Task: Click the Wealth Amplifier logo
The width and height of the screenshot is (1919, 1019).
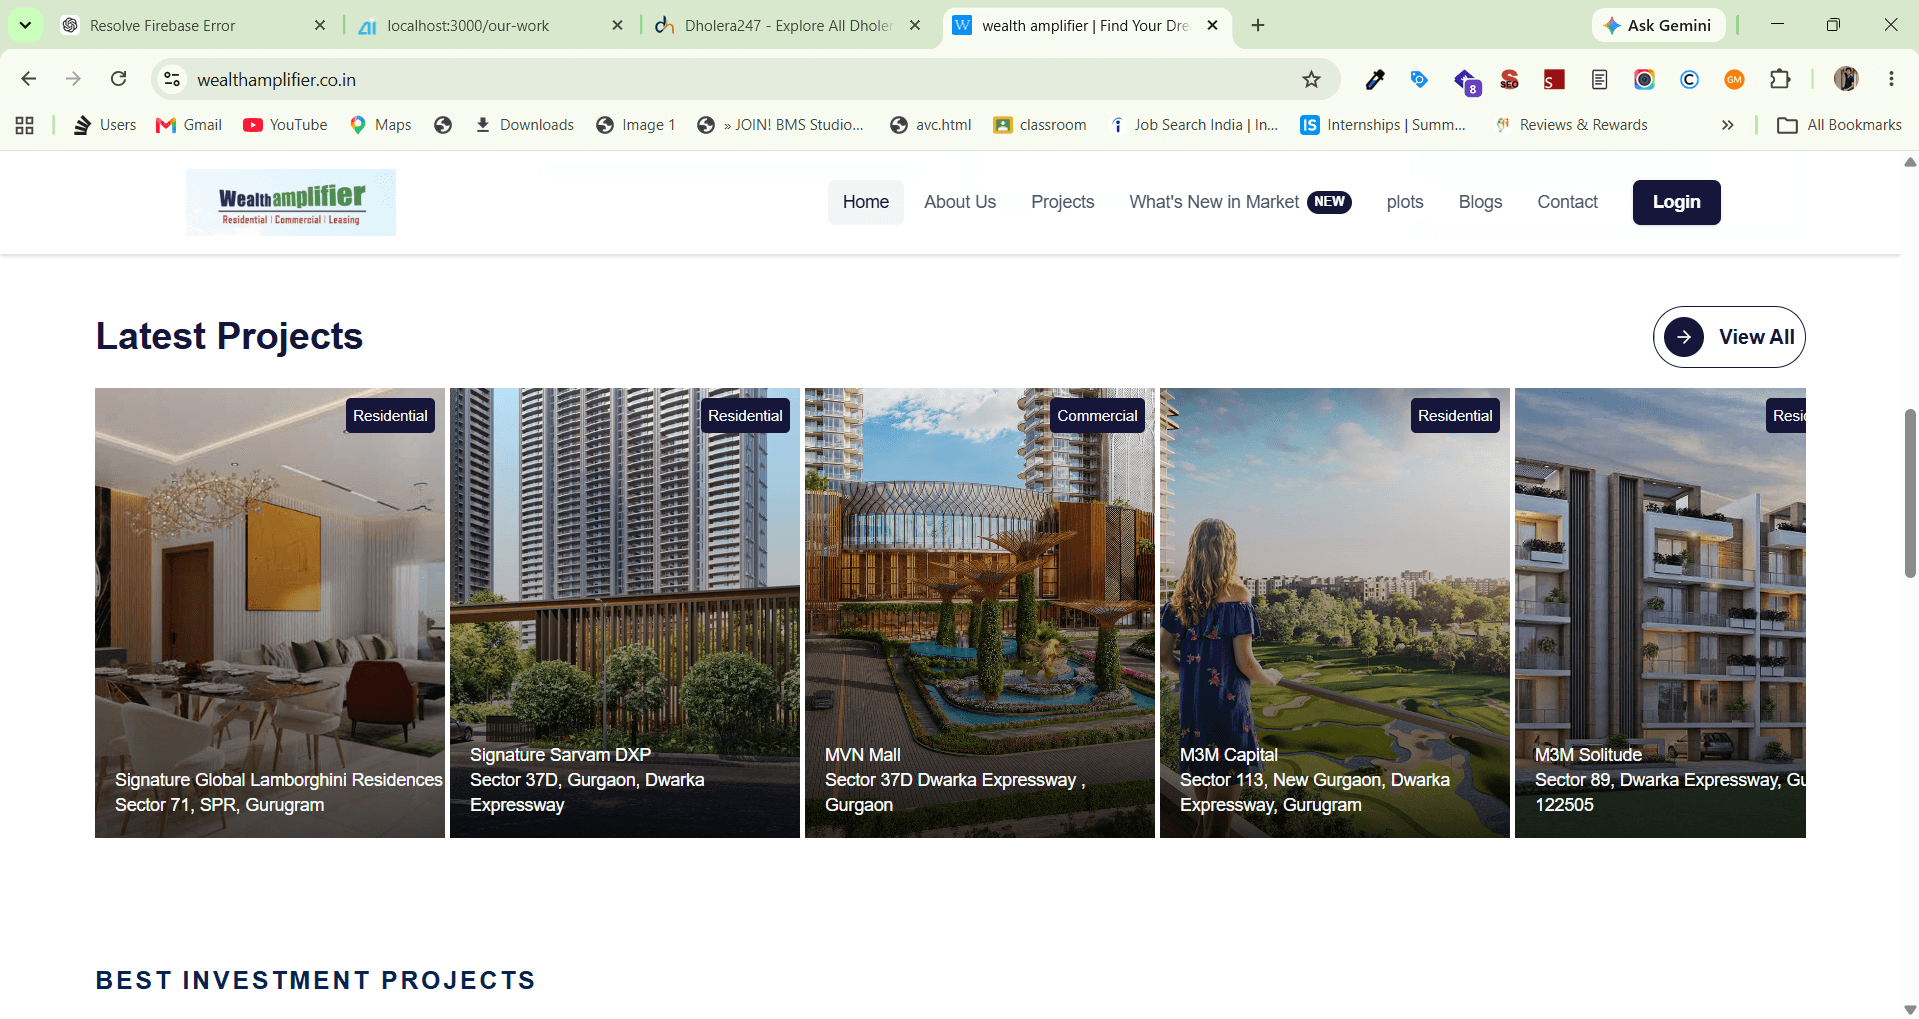Action: pyautogui.click(x=291, y=203)
